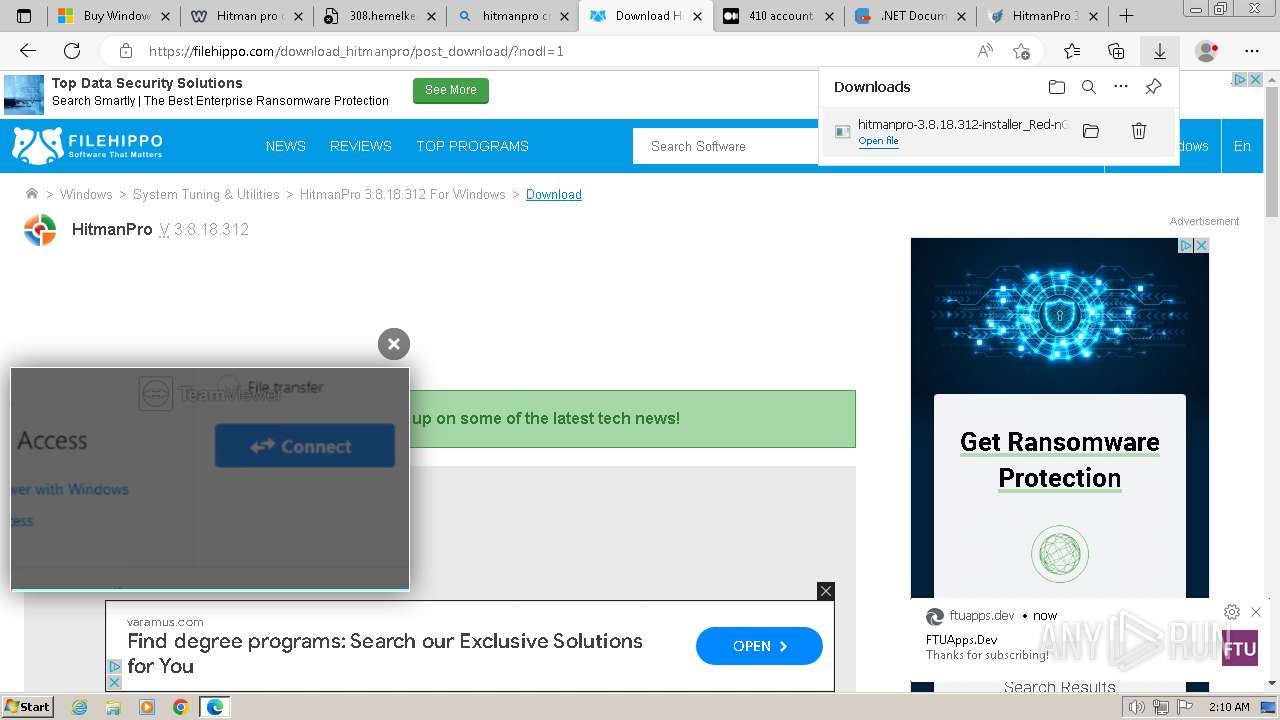Toggle the Downloads toolbar icon
This screenshot has height=720, width=1280.
(x=1160, y=51)
